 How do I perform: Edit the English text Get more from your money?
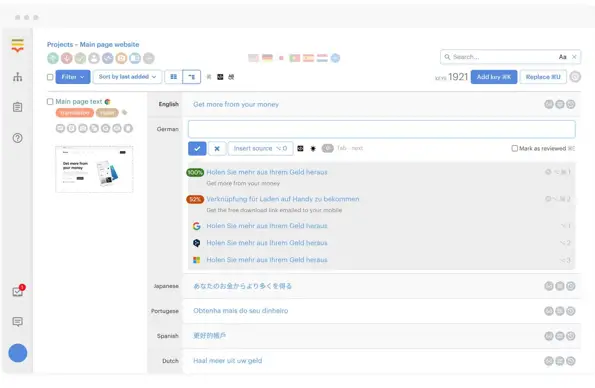pyautogui.click(x=236, y=104)
